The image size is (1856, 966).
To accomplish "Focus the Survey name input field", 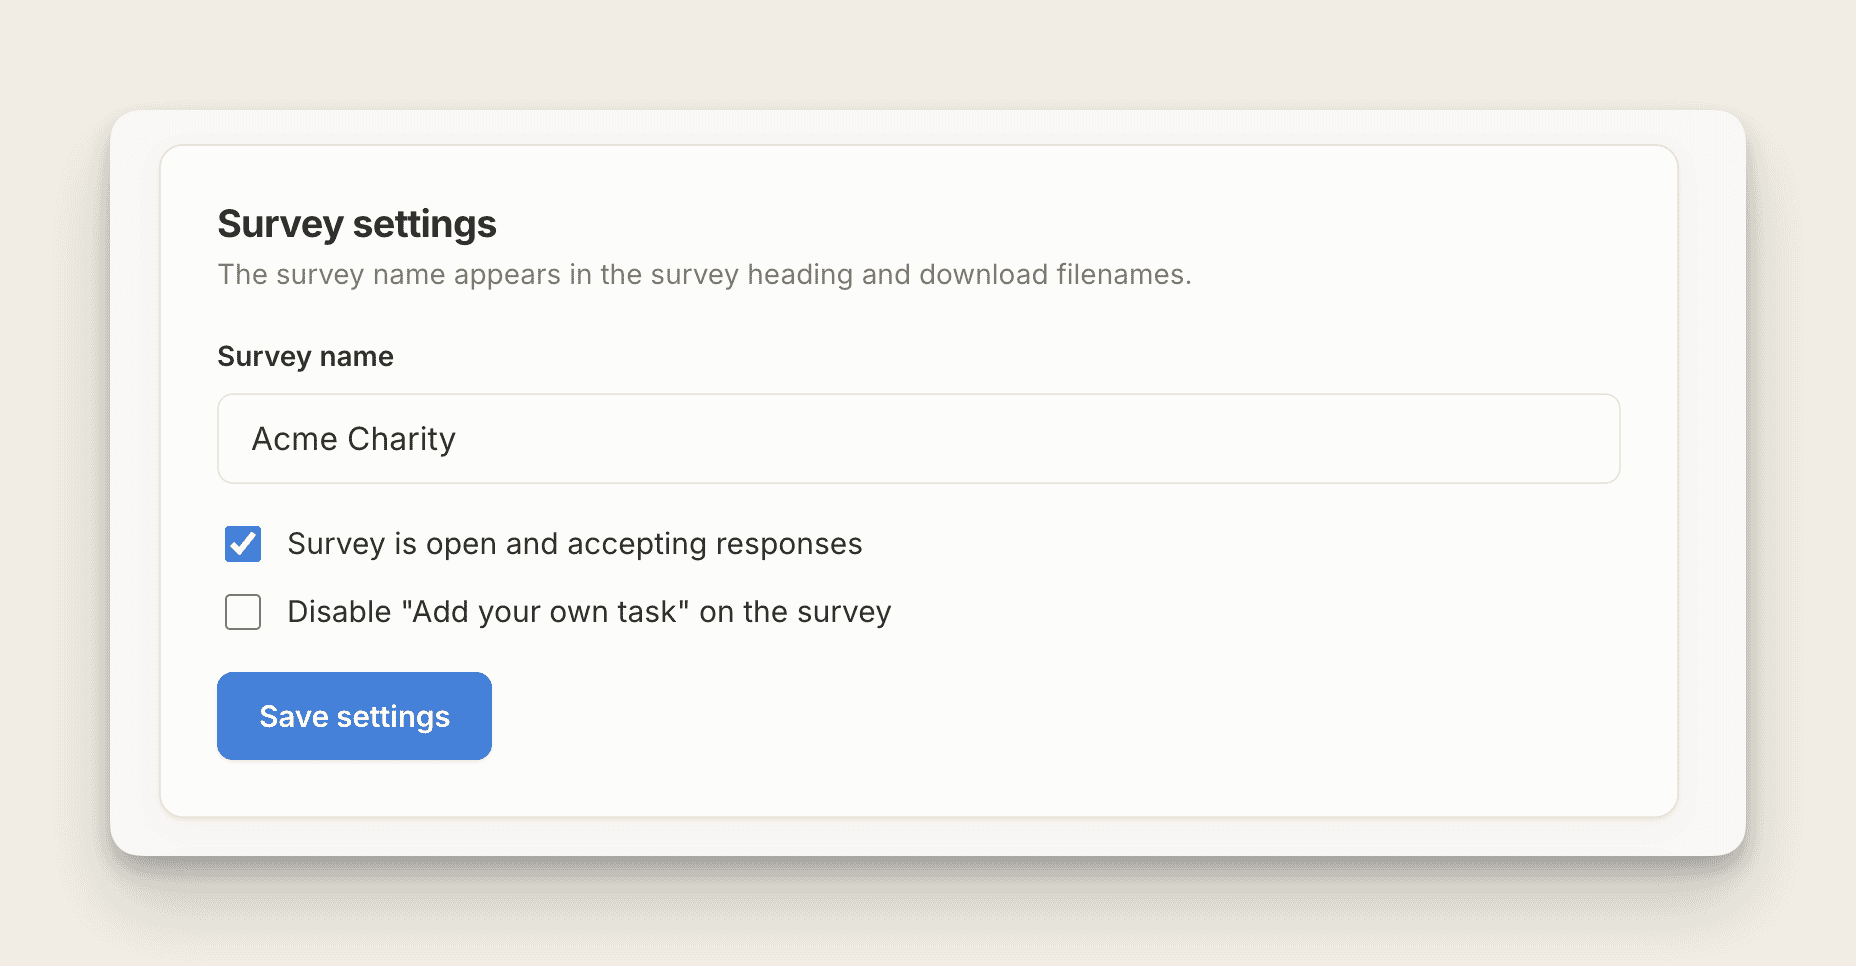I will pos(918,439).
